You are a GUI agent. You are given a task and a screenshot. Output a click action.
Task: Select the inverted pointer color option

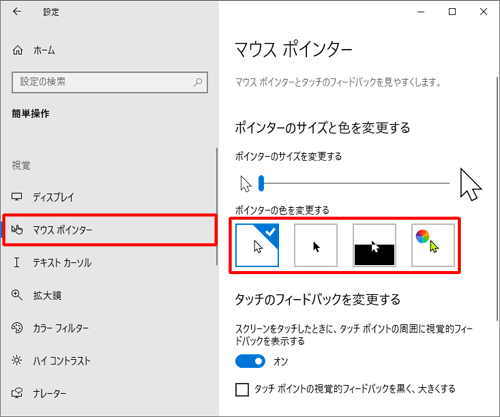[x=374, y=245]
